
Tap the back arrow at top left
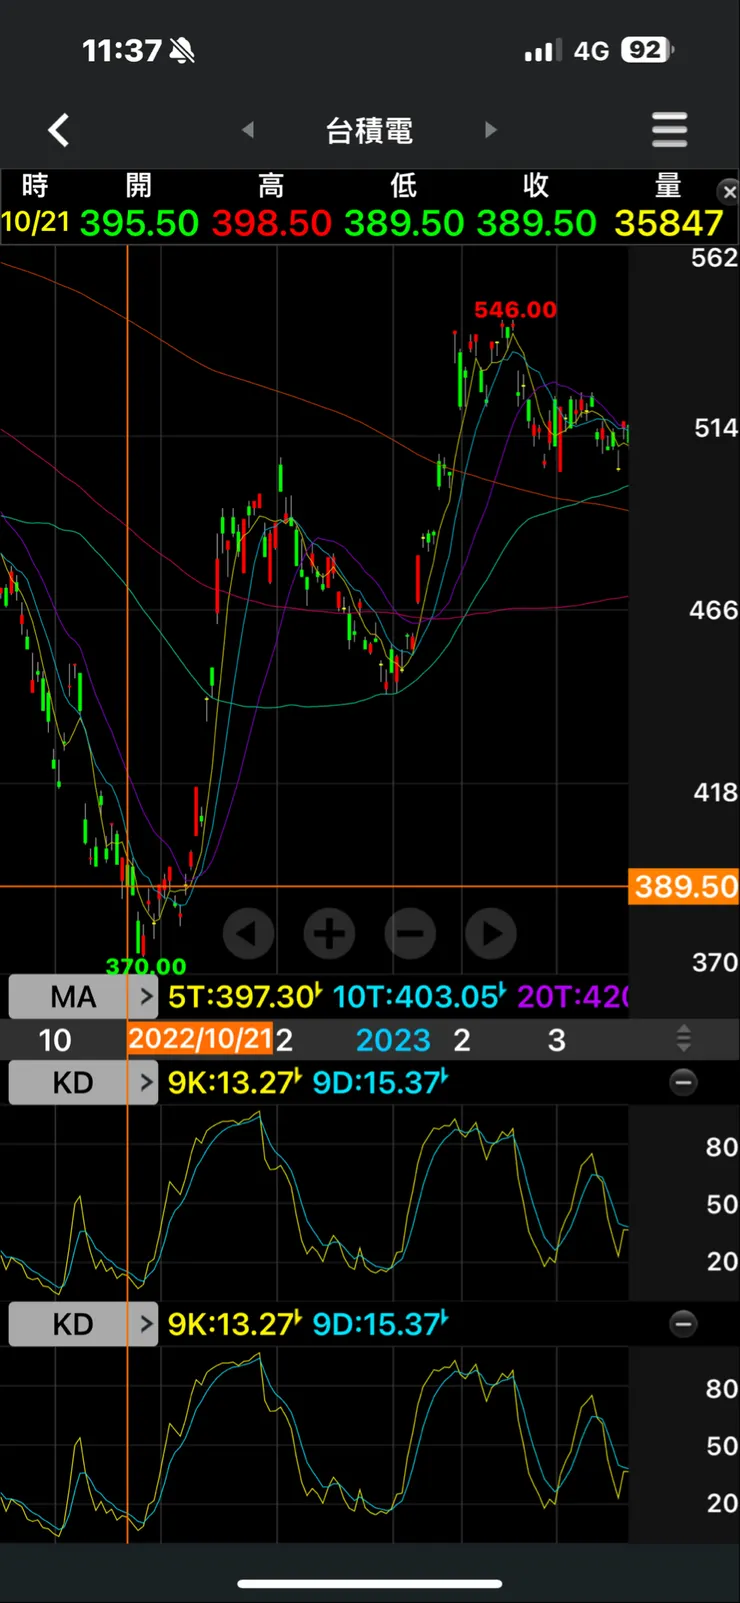point(59,130)
